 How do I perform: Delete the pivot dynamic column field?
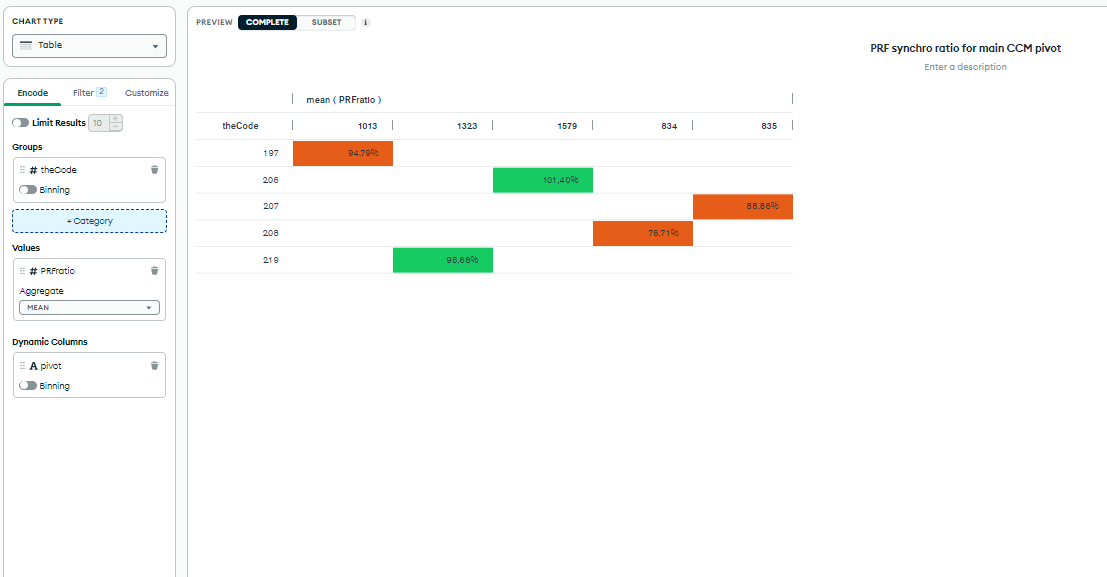click(x=154, y=366)
